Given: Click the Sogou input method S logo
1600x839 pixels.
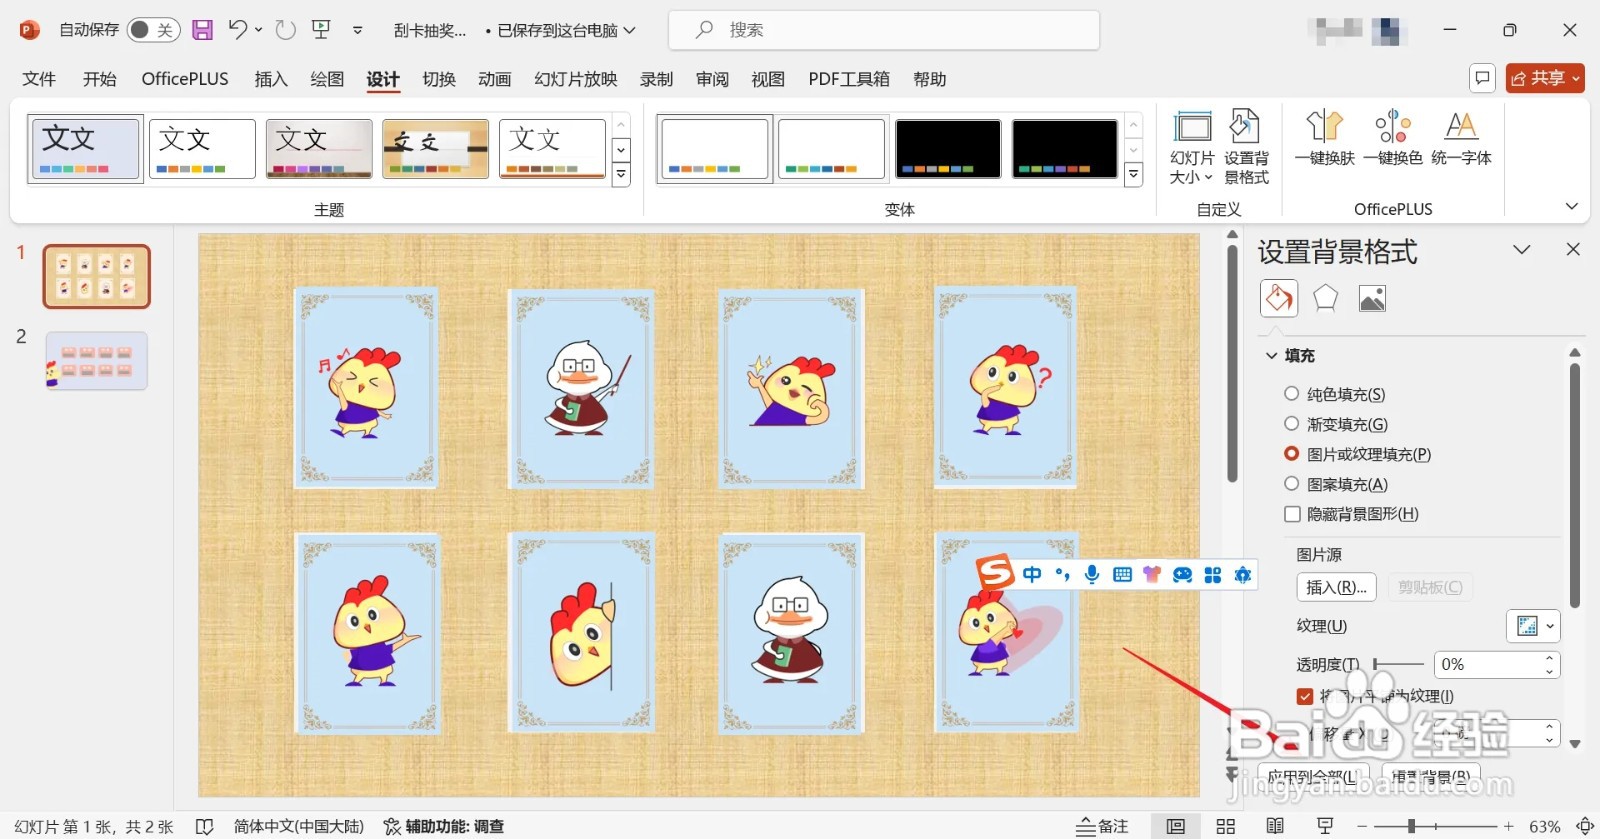Looking at the screenshot, I should 995,573.
